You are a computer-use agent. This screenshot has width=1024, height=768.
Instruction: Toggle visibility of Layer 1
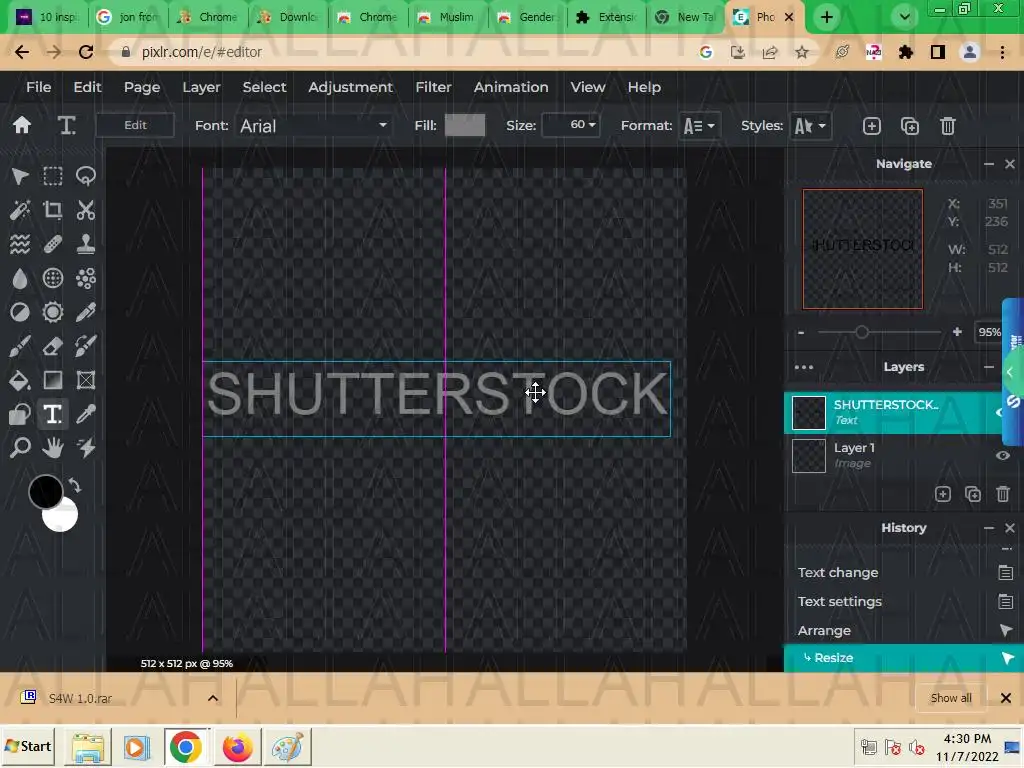click(1003, 456)
